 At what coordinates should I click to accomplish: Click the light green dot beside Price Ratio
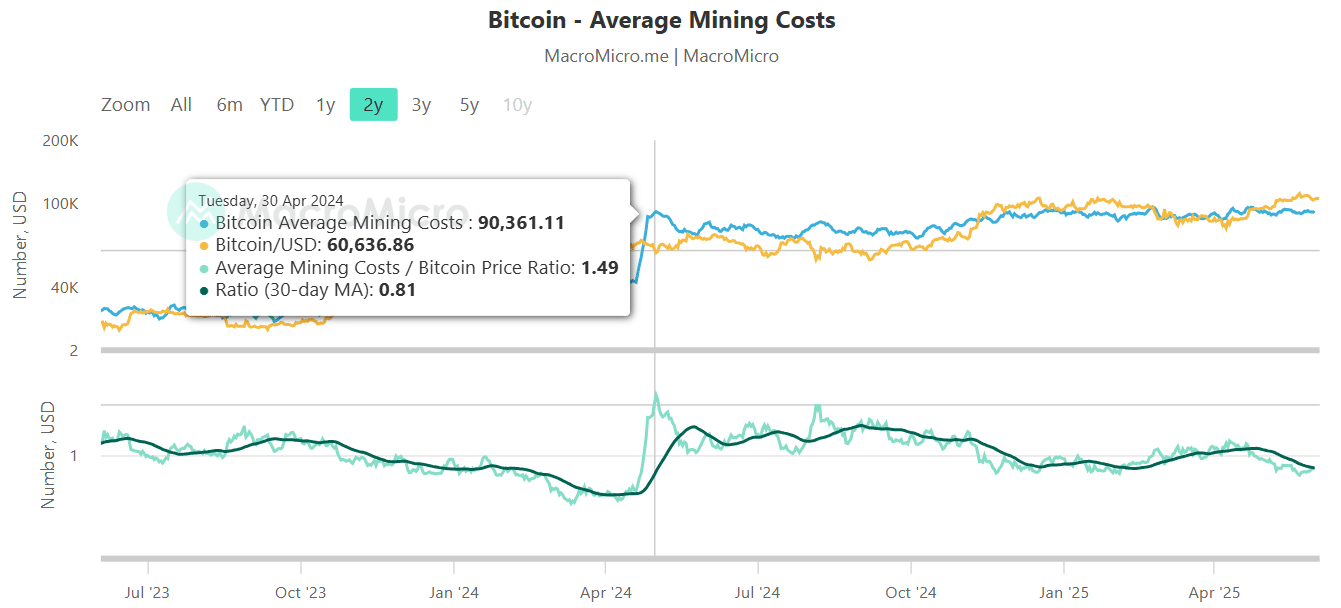tap(205, 268)
